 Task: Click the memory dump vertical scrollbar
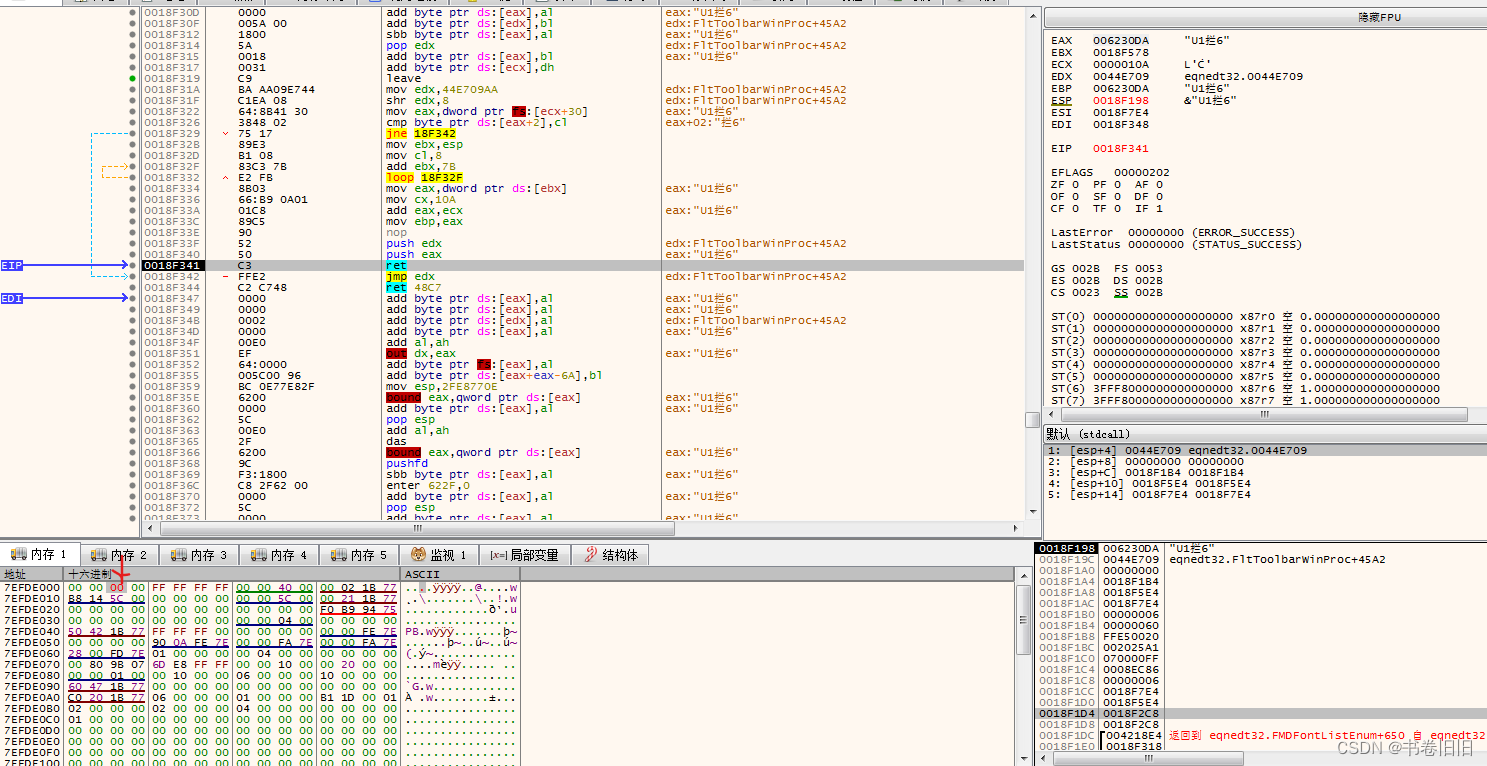pos(1023,667)
